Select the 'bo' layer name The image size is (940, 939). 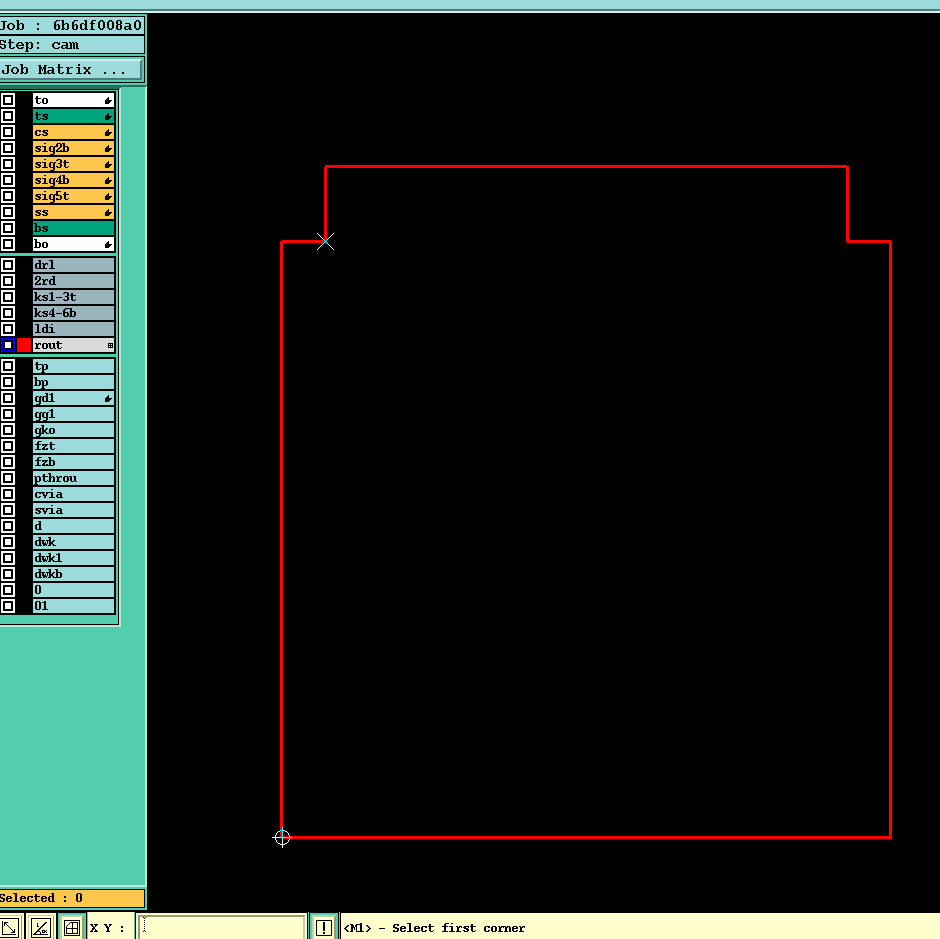coord(74,244)
